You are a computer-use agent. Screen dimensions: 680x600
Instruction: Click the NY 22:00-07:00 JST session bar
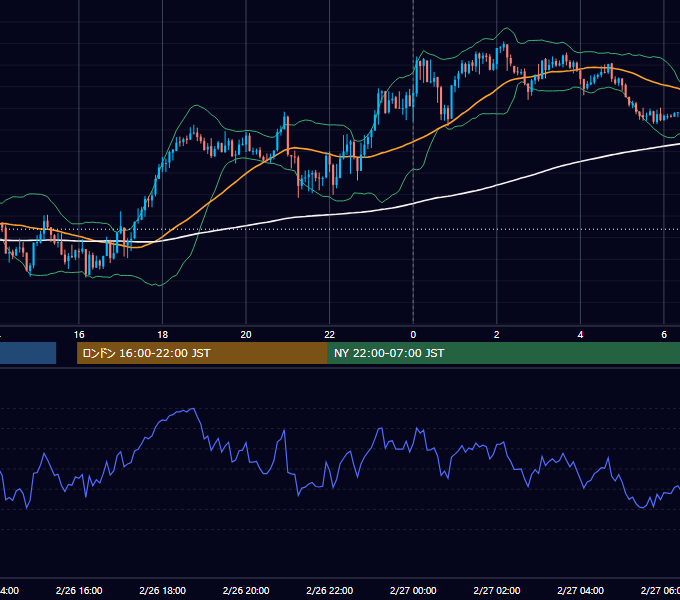(x=503, y=353)
